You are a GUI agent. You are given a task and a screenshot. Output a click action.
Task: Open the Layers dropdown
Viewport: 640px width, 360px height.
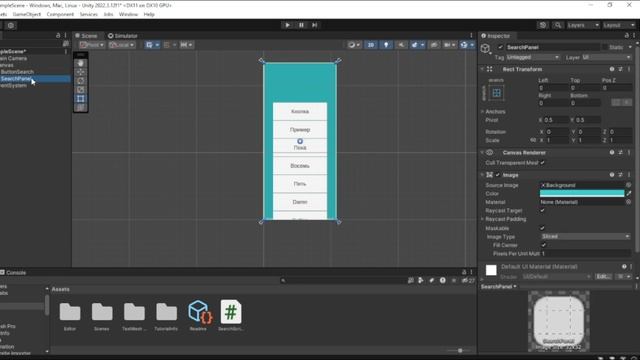[583, 25]
